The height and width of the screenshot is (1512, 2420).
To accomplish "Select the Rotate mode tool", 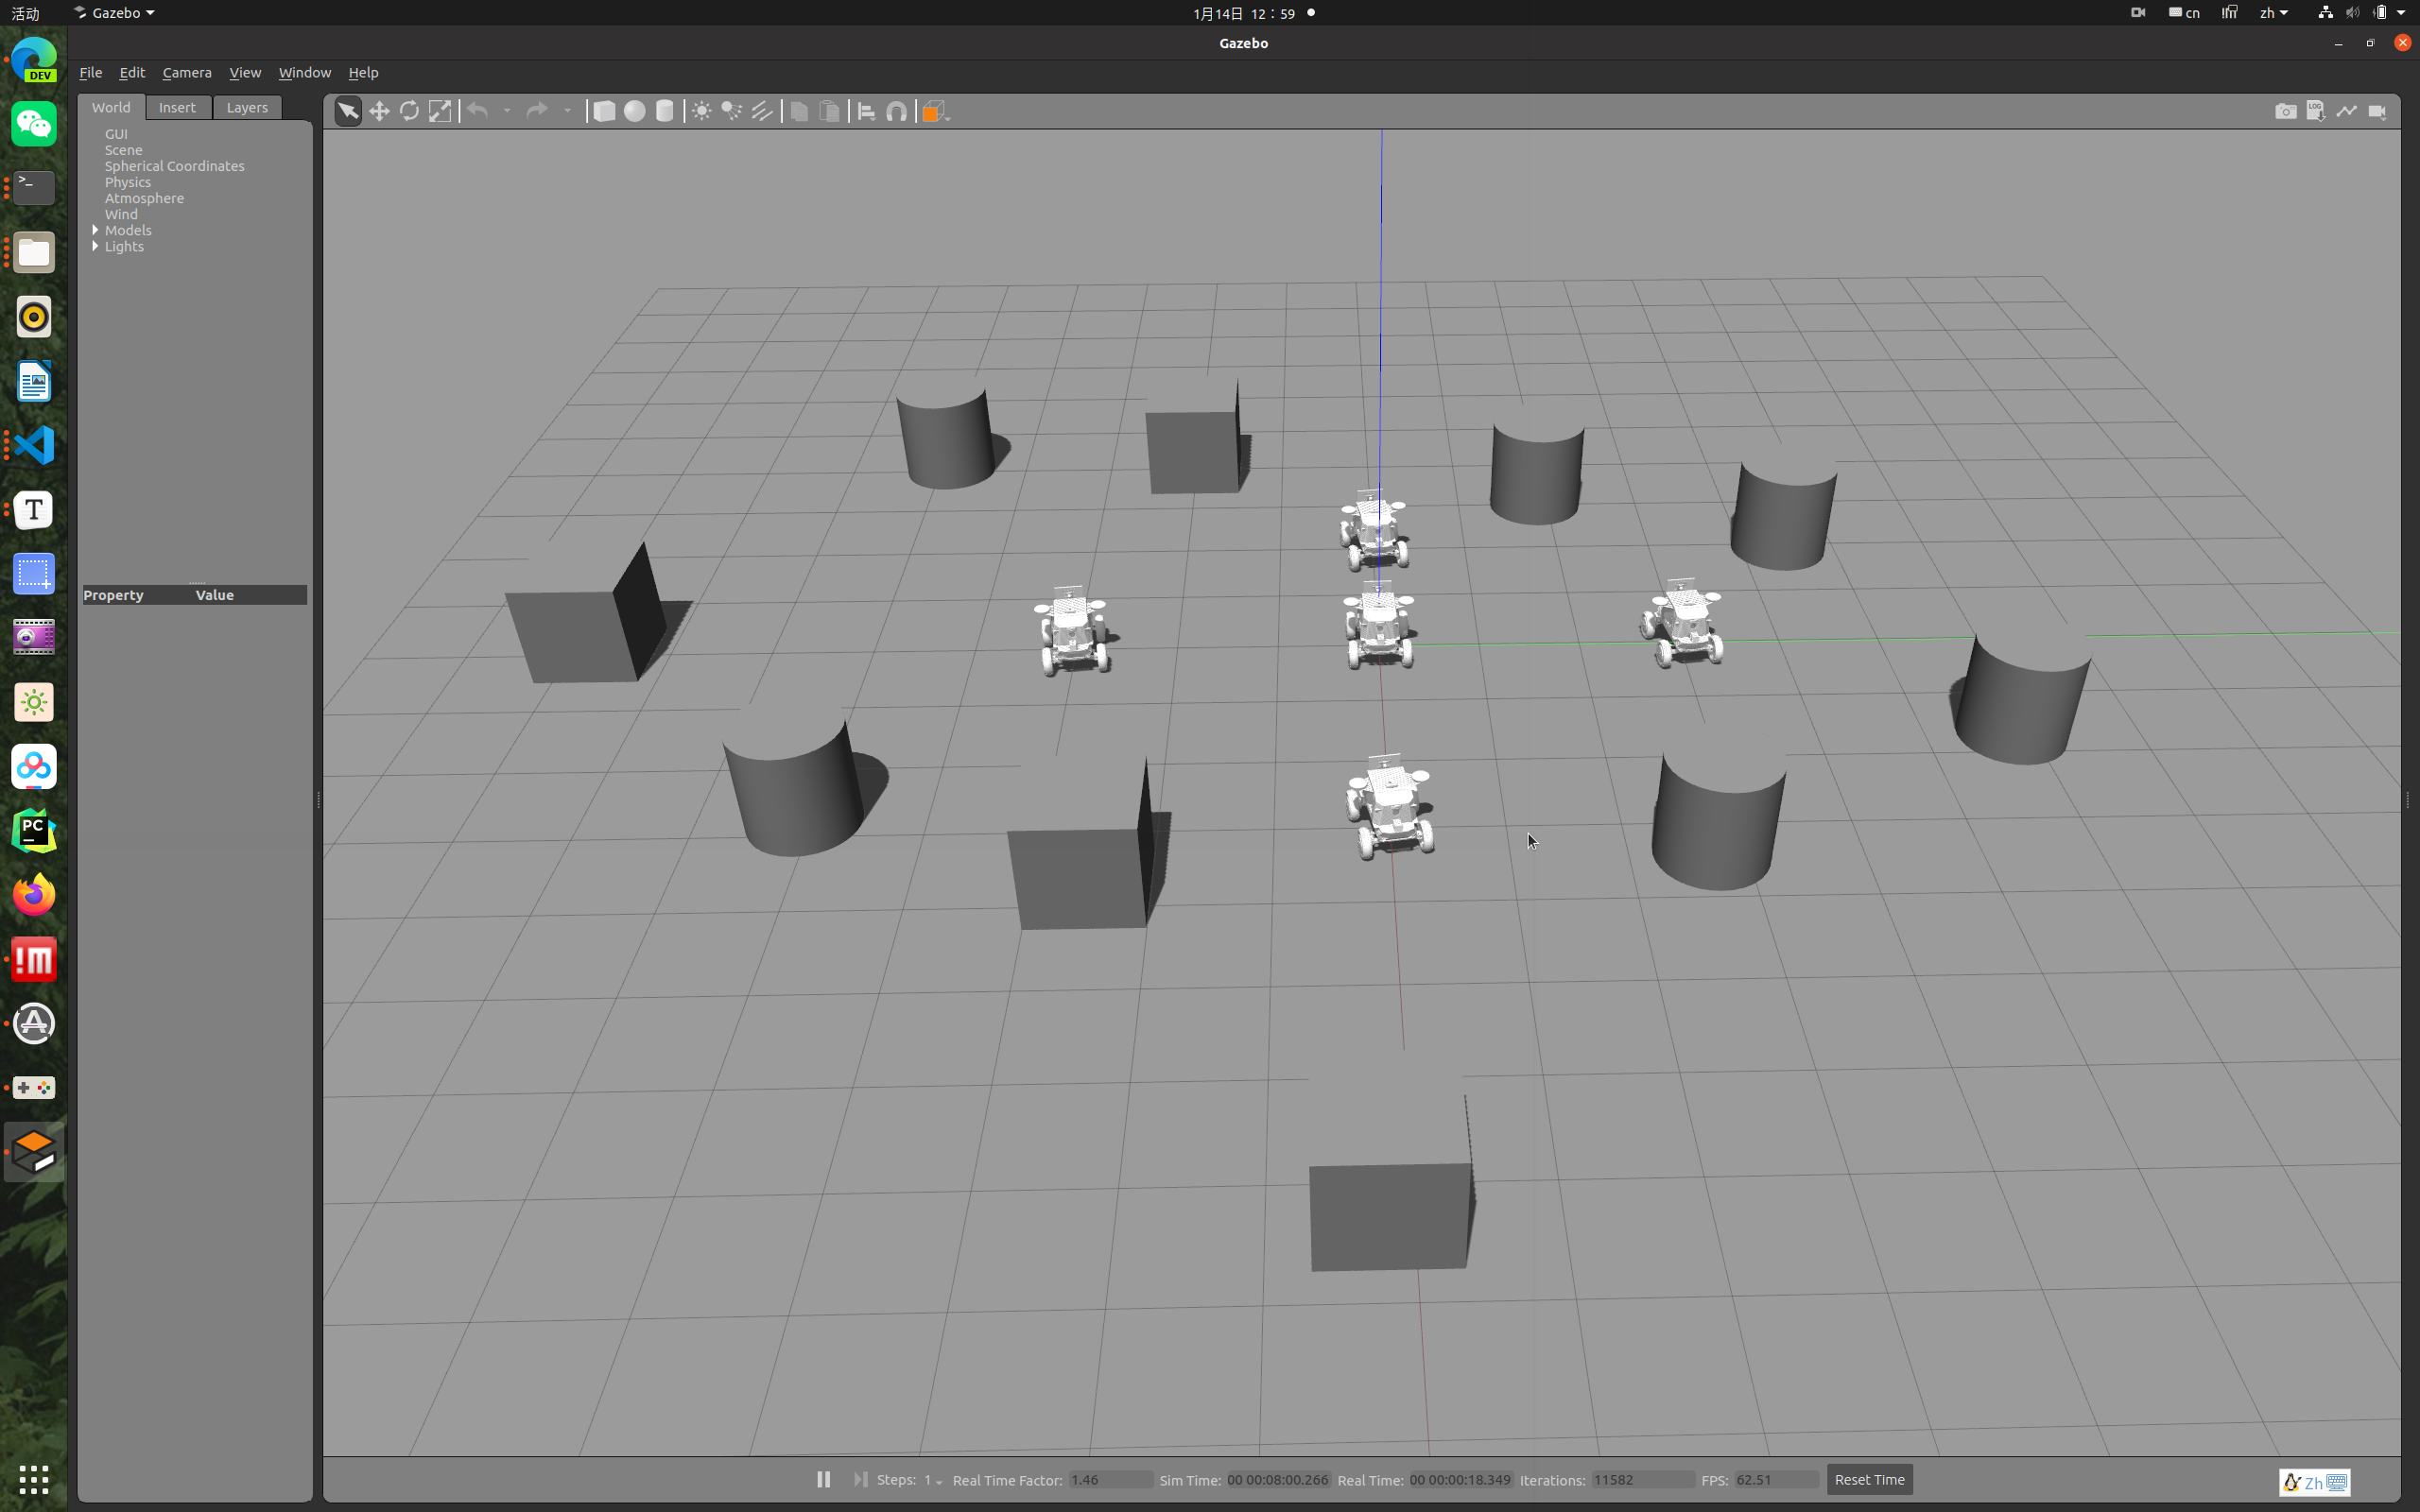I will tap(409, 111).
